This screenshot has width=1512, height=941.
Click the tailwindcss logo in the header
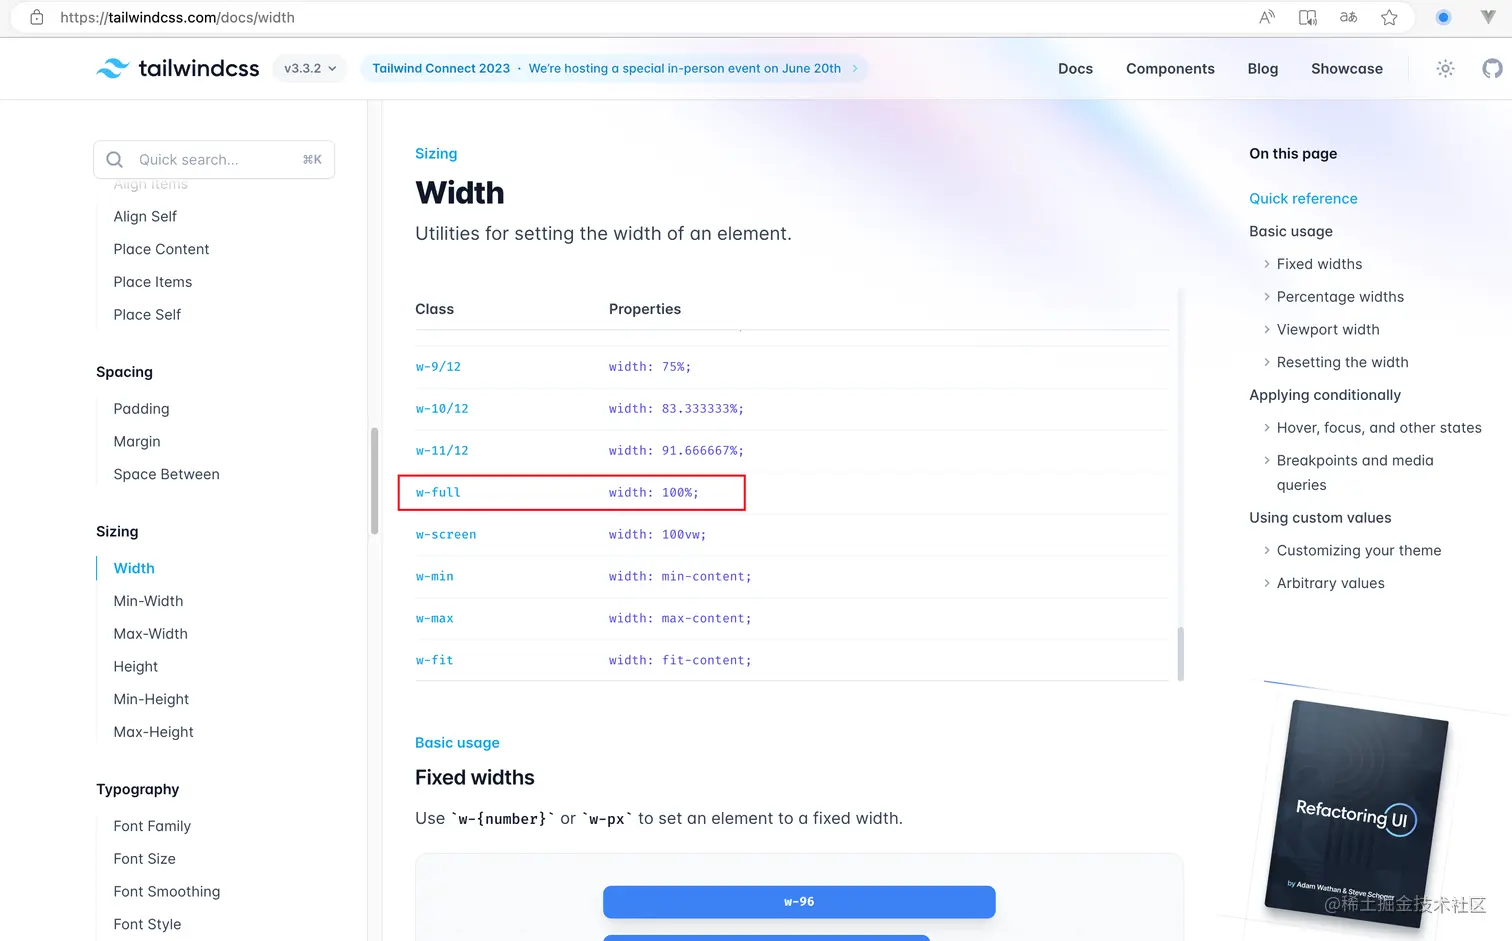click(x=178, y=69)
